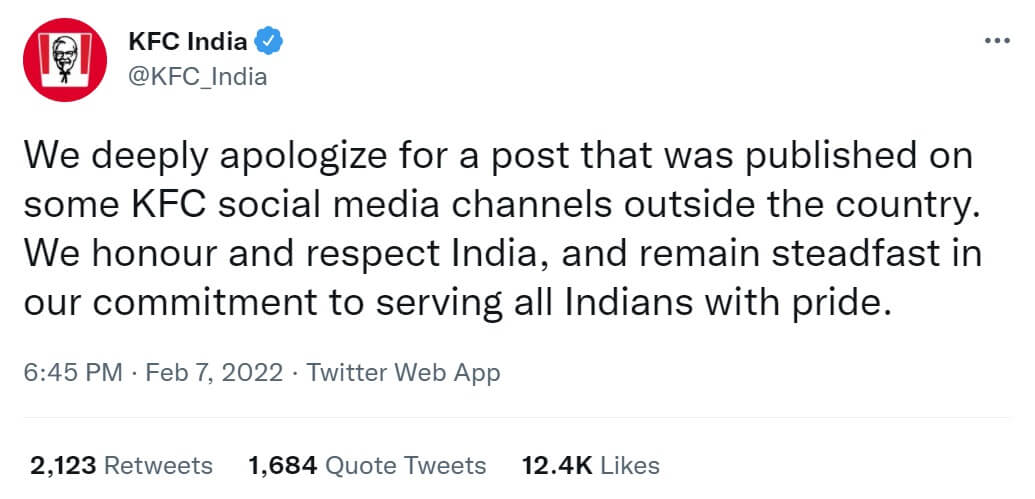This screenshot has height=499, width=1035.
Task: Open the 1,684 Quote Tweets list
Action: 366,465
